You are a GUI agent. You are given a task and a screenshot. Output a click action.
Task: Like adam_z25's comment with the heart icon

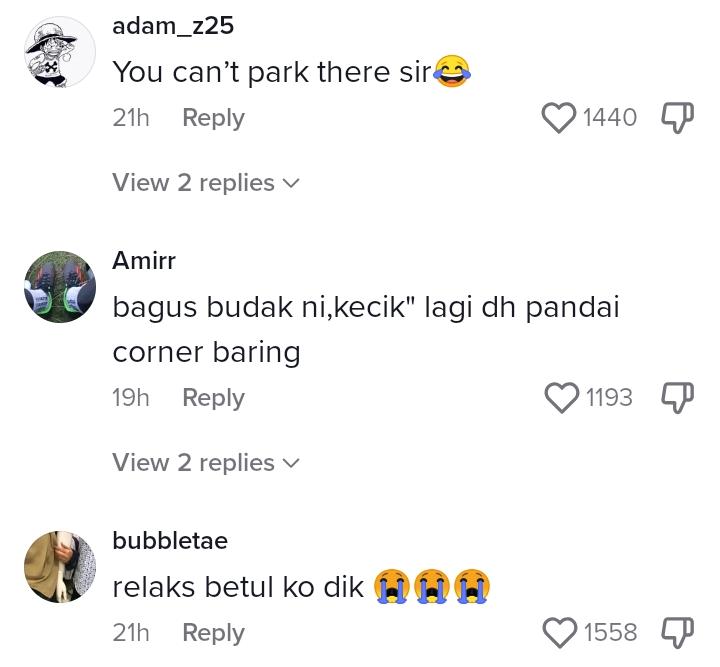tap(559, 118)
